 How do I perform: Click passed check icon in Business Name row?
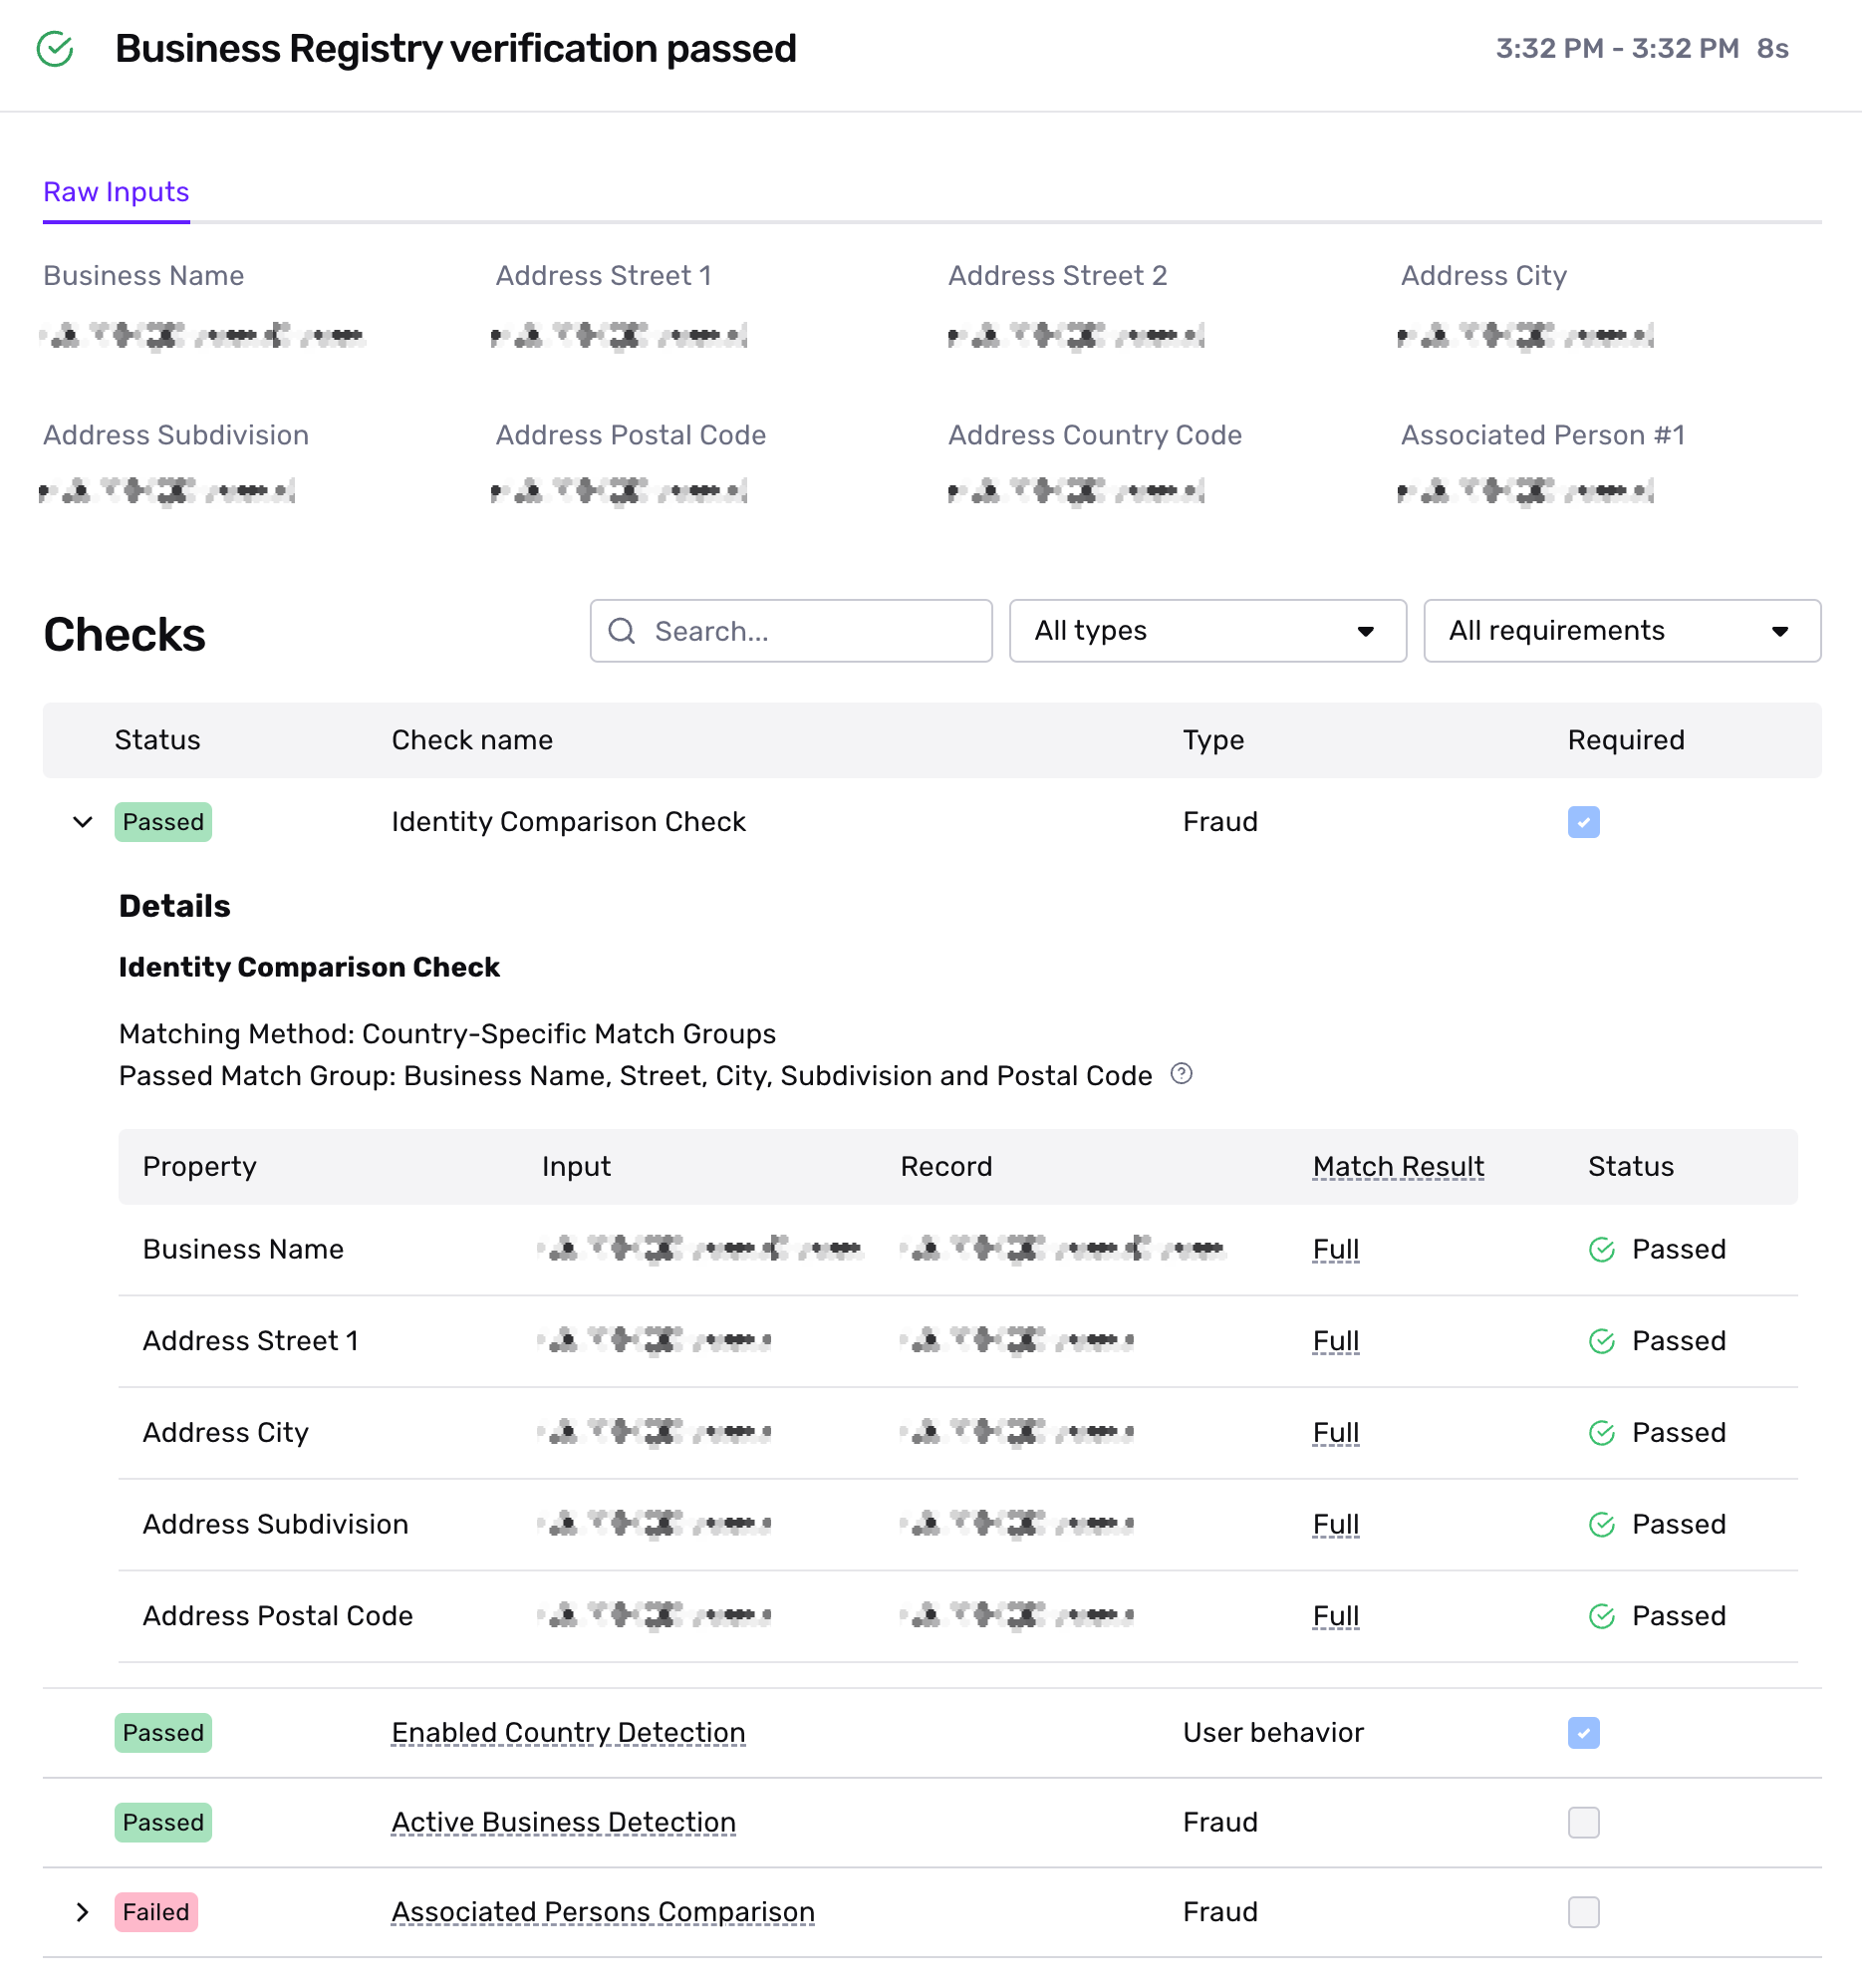tap(1602, 1250)
